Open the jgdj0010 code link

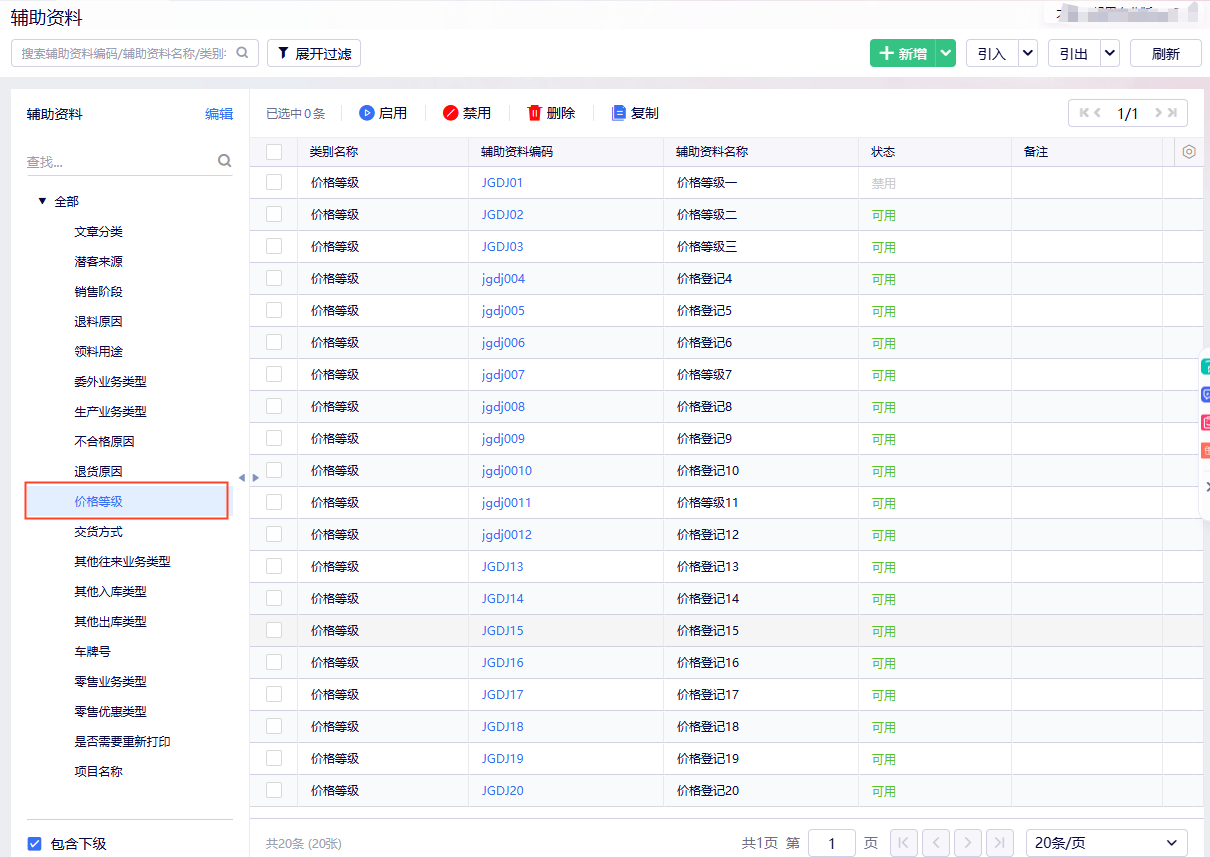click(x=506, y=470)
